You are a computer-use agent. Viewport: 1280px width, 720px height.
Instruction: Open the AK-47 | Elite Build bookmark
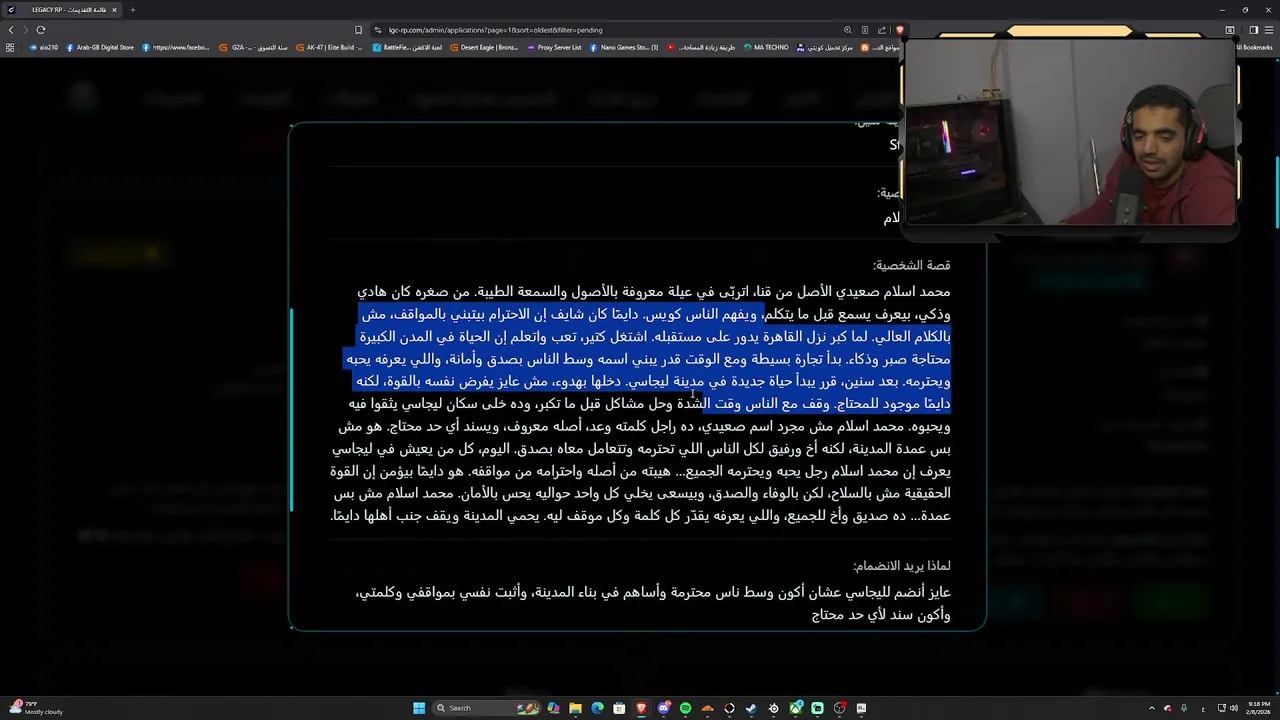coord(330,47)
